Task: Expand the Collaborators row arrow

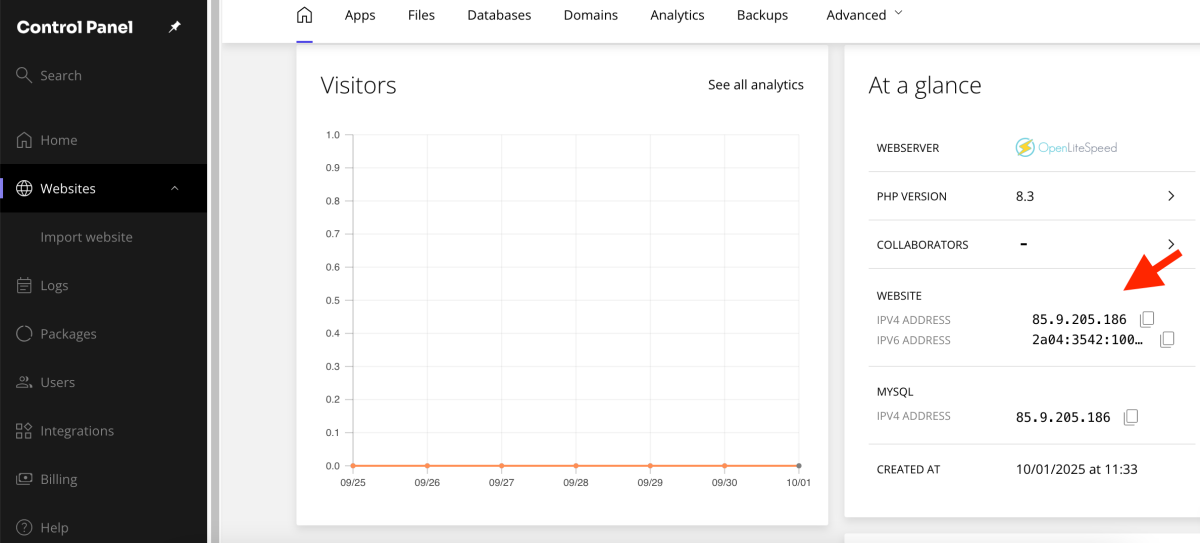Action: coord(1171,244)
